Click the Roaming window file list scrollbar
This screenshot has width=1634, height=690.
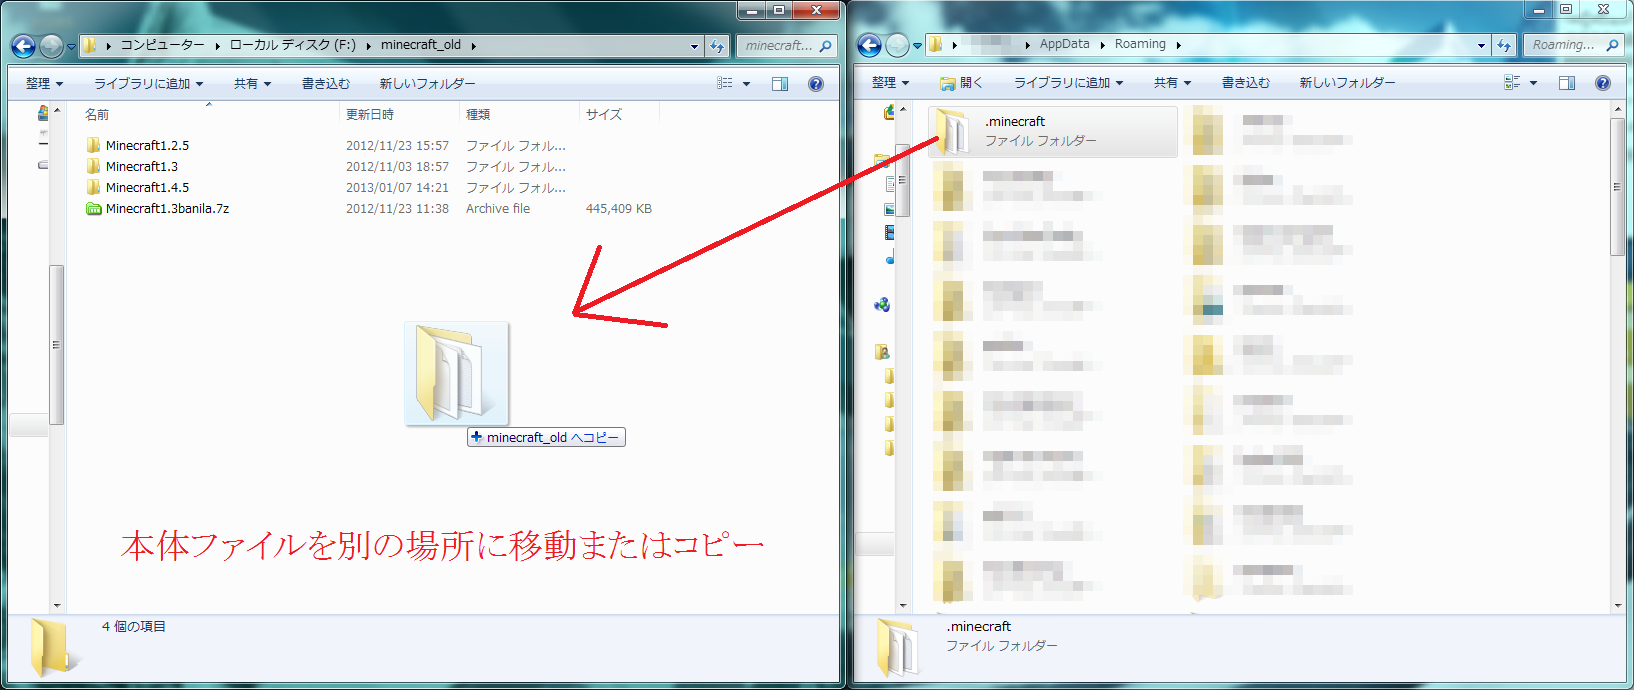(x=1617, y=186)
